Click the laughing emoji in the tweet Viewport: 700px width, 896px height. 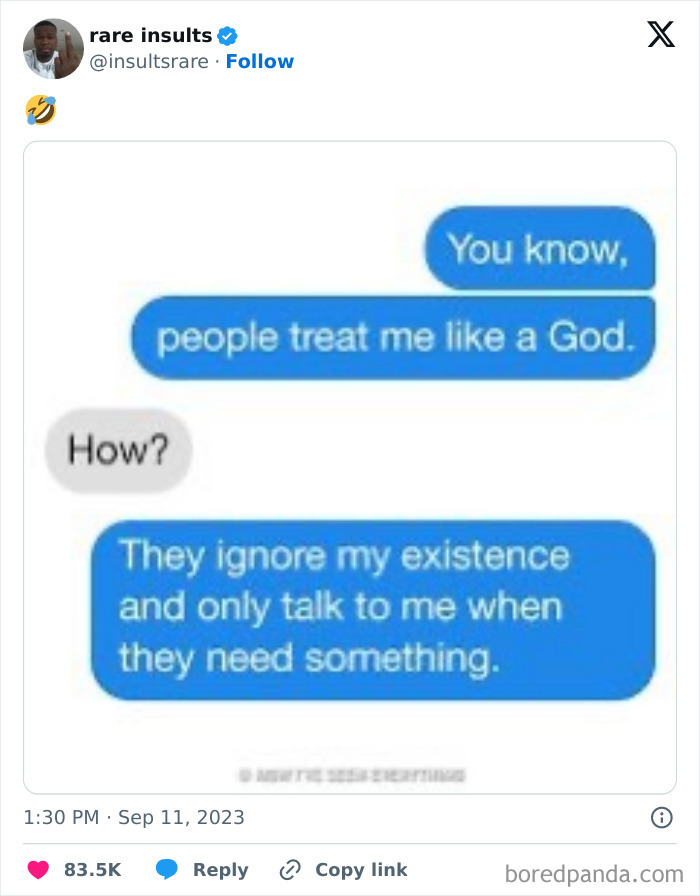(41, 110)
